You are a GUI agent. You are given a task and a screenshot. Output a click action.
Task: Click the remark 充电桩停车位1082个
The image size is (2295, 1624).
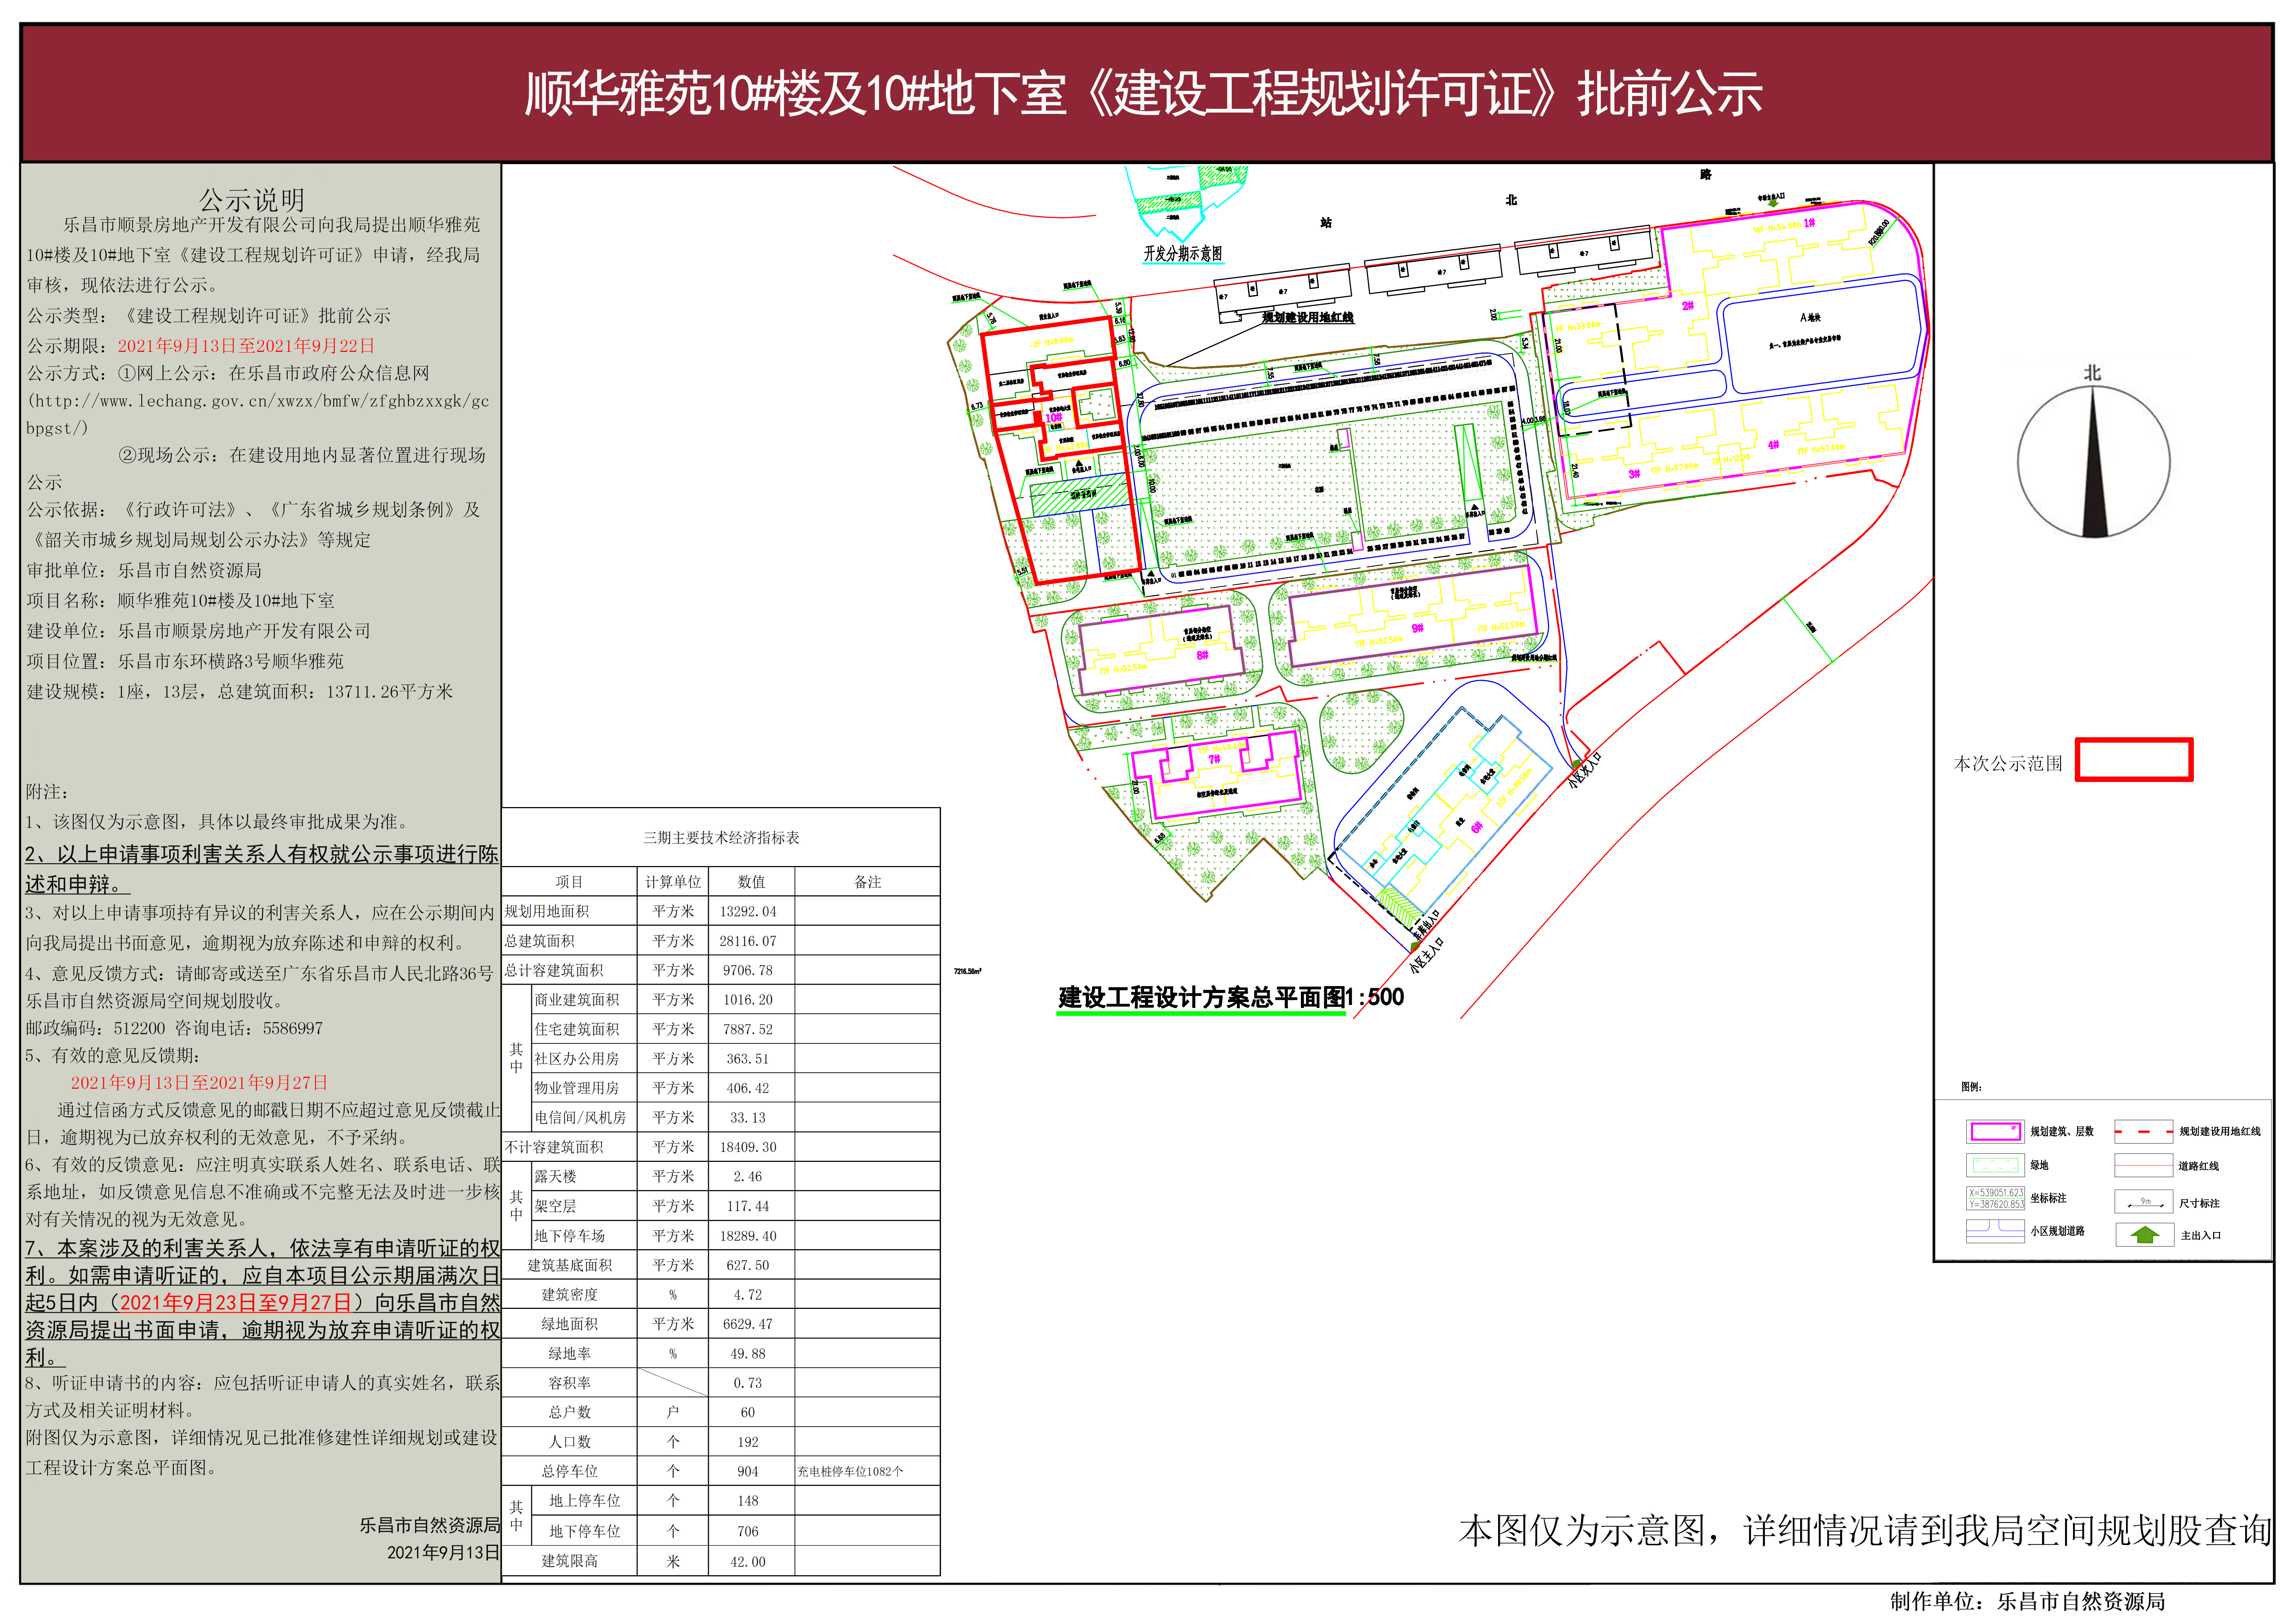[850, 1471]
